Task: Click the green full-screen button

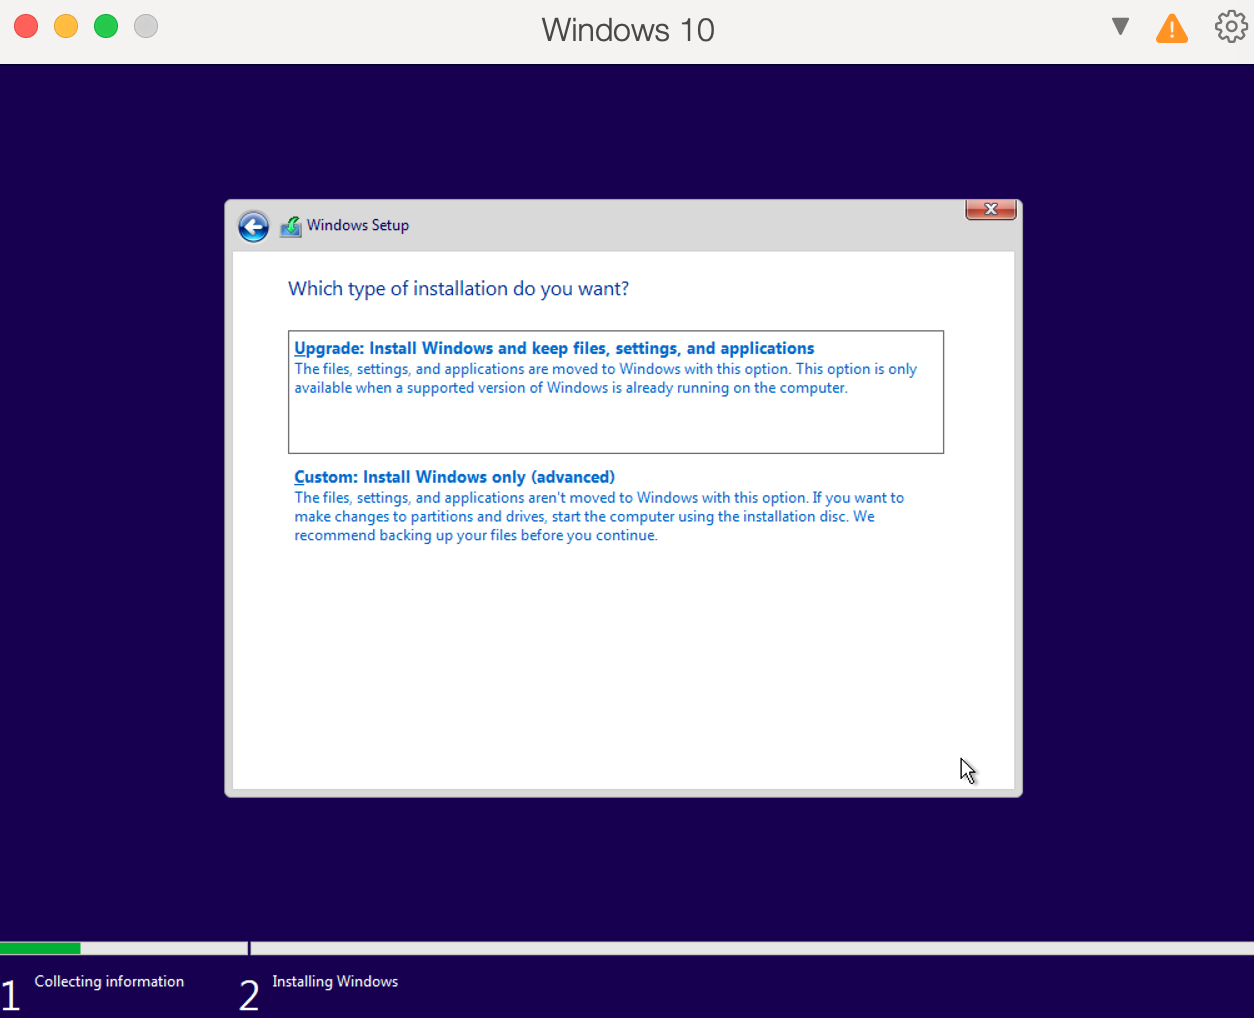Action: coord(106,27)
